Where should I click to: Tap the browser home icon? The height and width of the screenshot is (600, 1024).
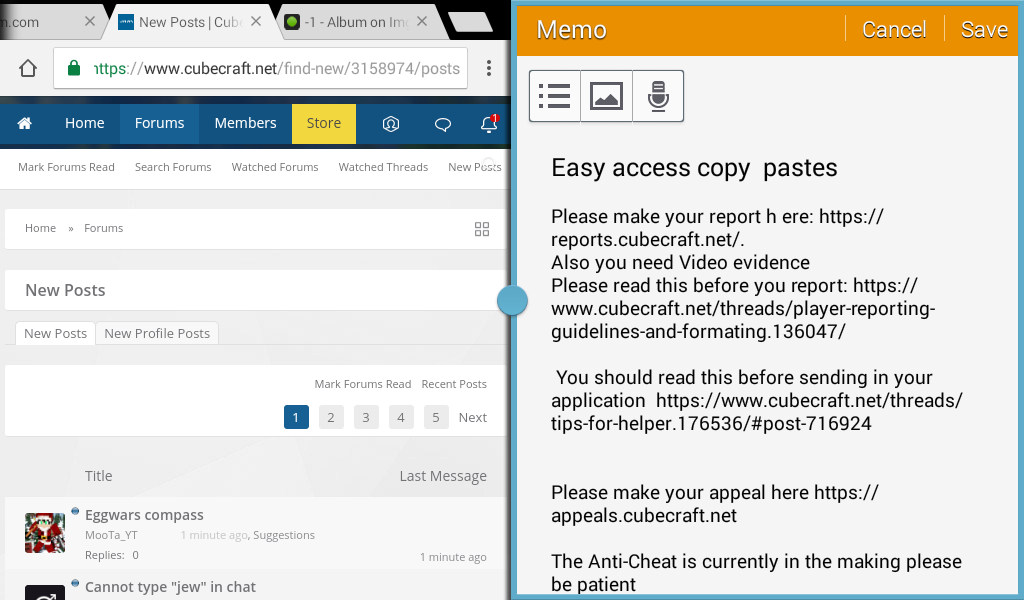pos(27,68)
